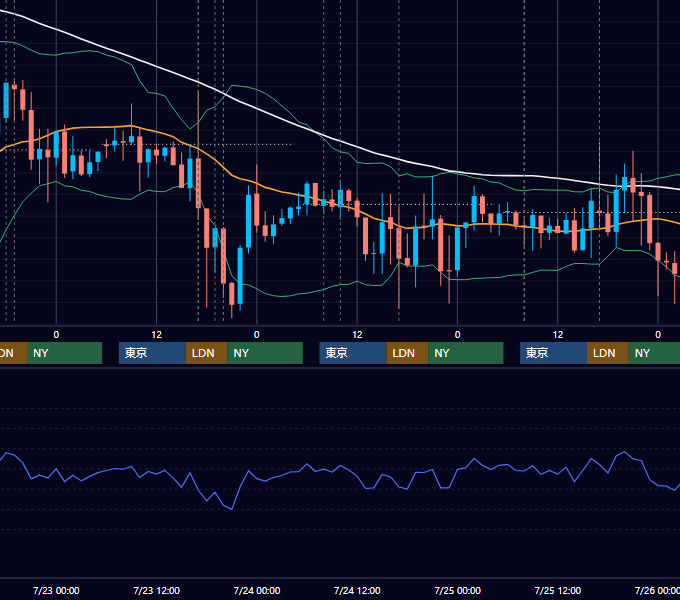
Task: Select the LDN session block on 7/24
Action: (407, 353)
